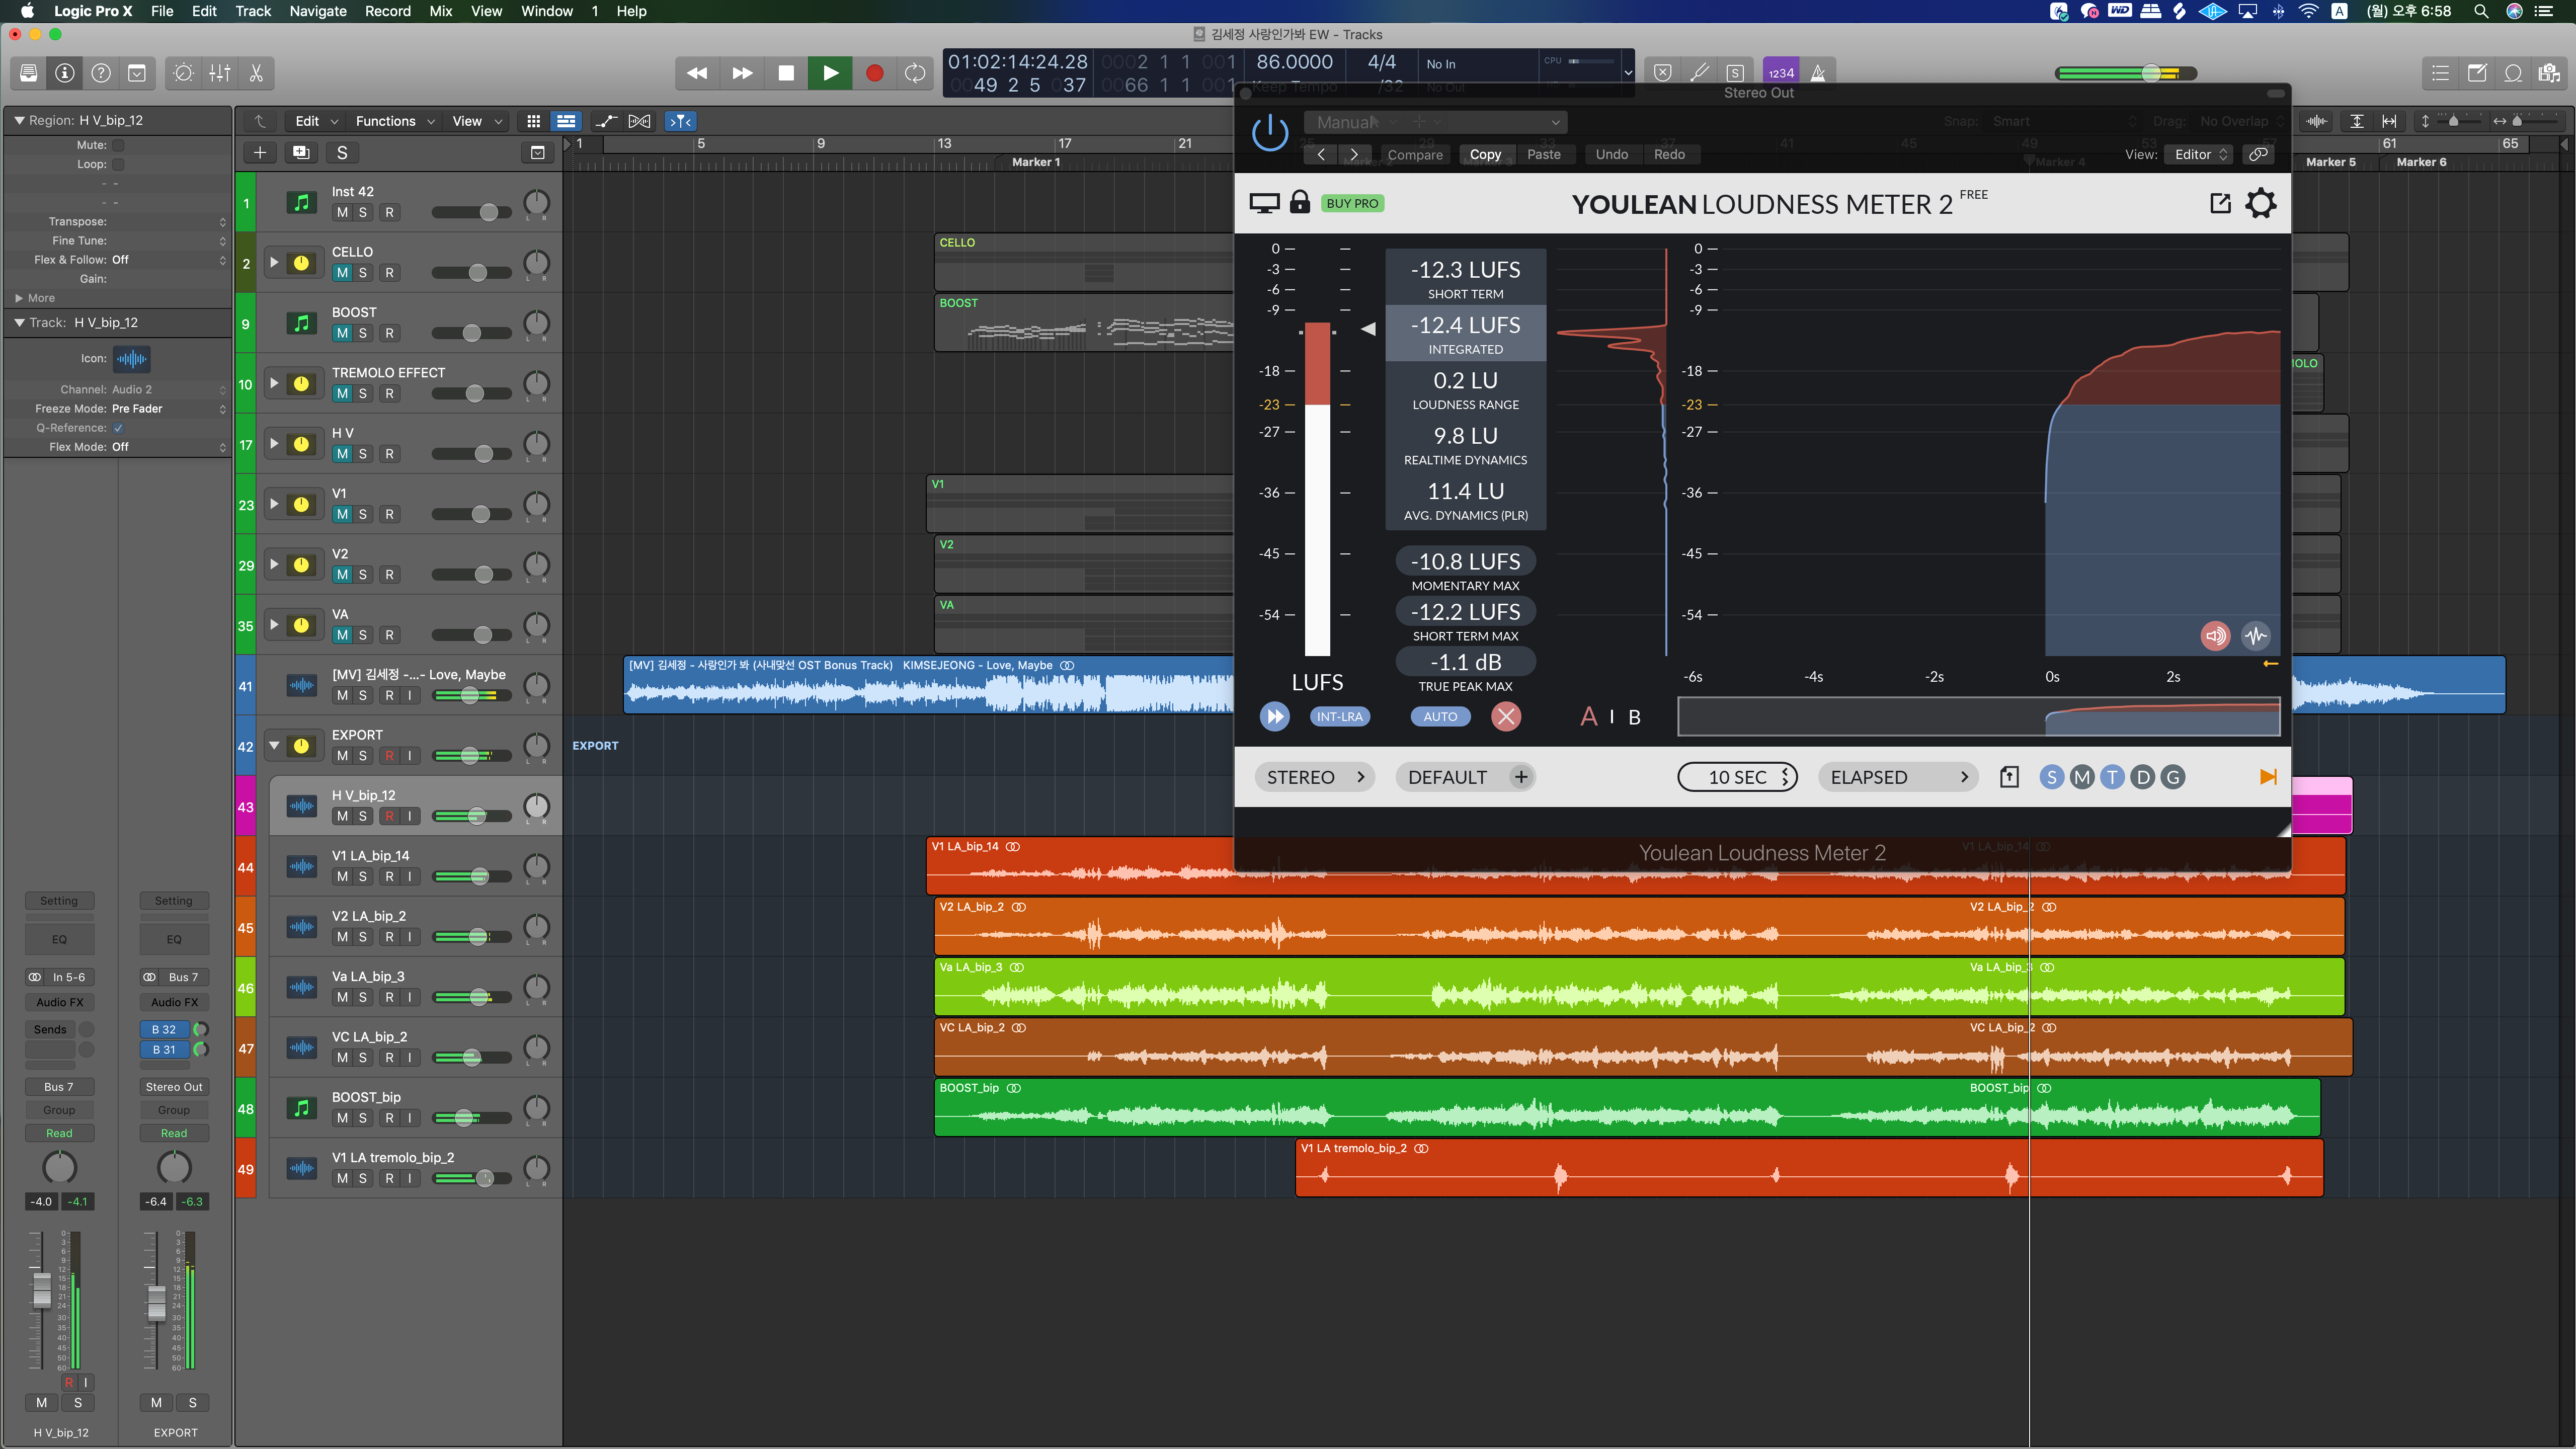The height and width of the screenshot is (1449, 2576).
Task: Expand the TREMOLO EFFECT track stack
Action: (x=274, y=383)
